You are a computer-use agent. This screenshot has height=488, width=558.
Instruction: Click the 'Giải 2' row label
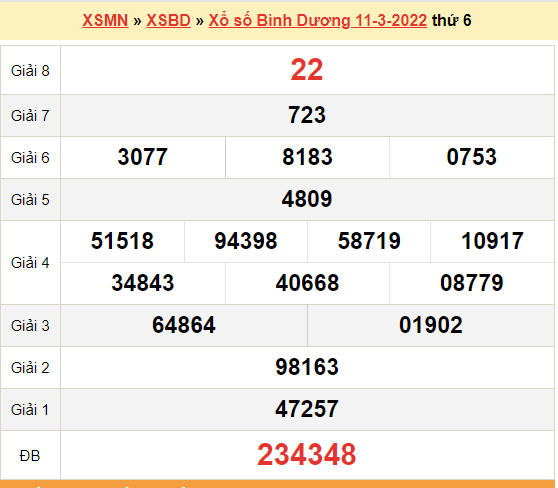[x=30, y=367]
